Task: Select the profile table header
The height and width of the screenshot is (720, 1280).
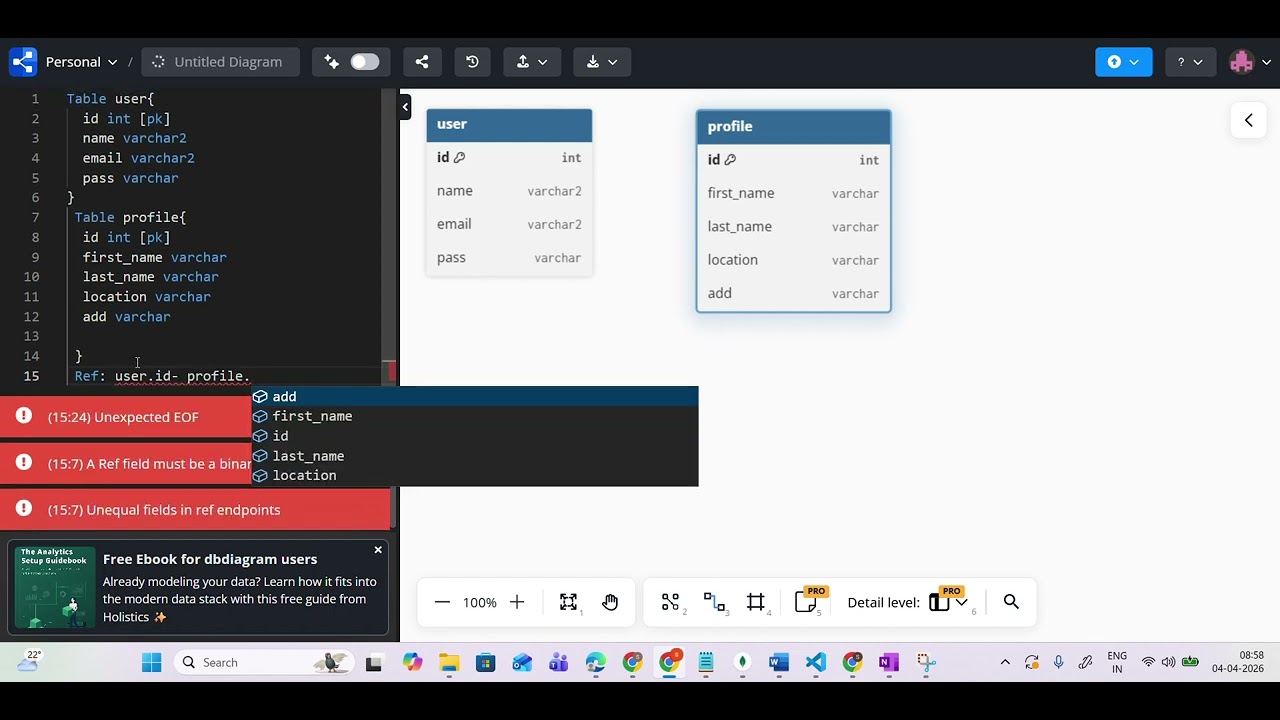Action: coord(793,127)
